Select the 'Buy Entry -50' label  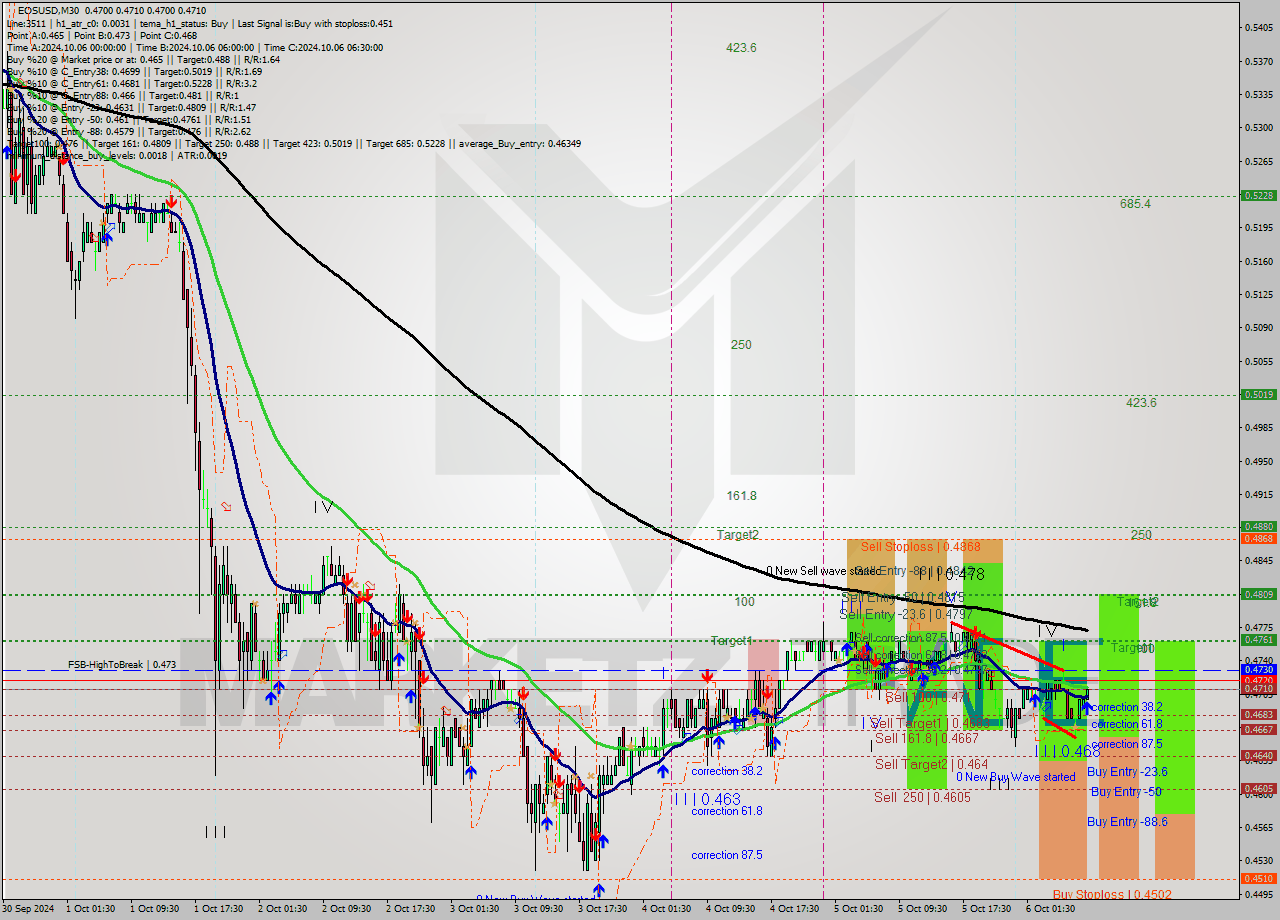(x=1126, y=791)
